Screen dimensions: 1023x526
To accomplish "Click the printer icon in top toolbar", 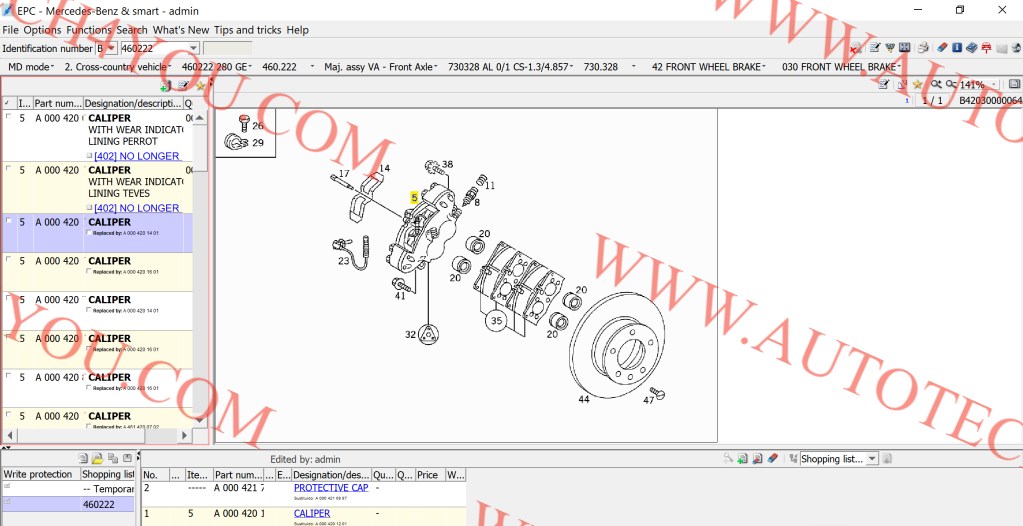I will tap(923, 48).
